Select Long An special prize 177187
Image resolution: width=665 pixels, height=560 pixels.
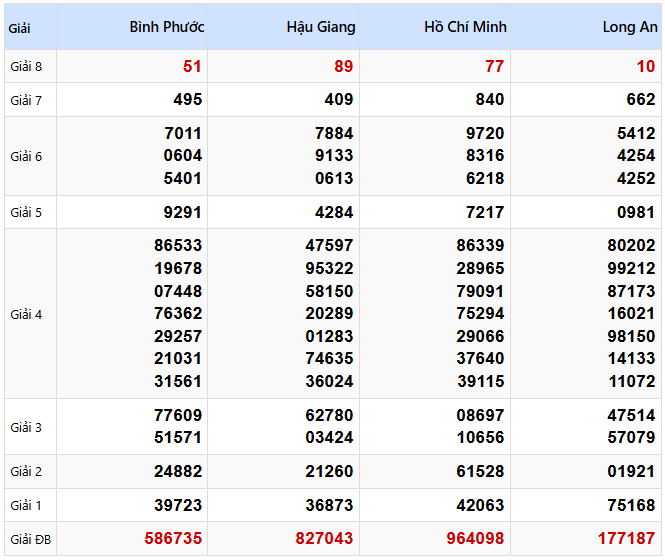pos(626,538)
